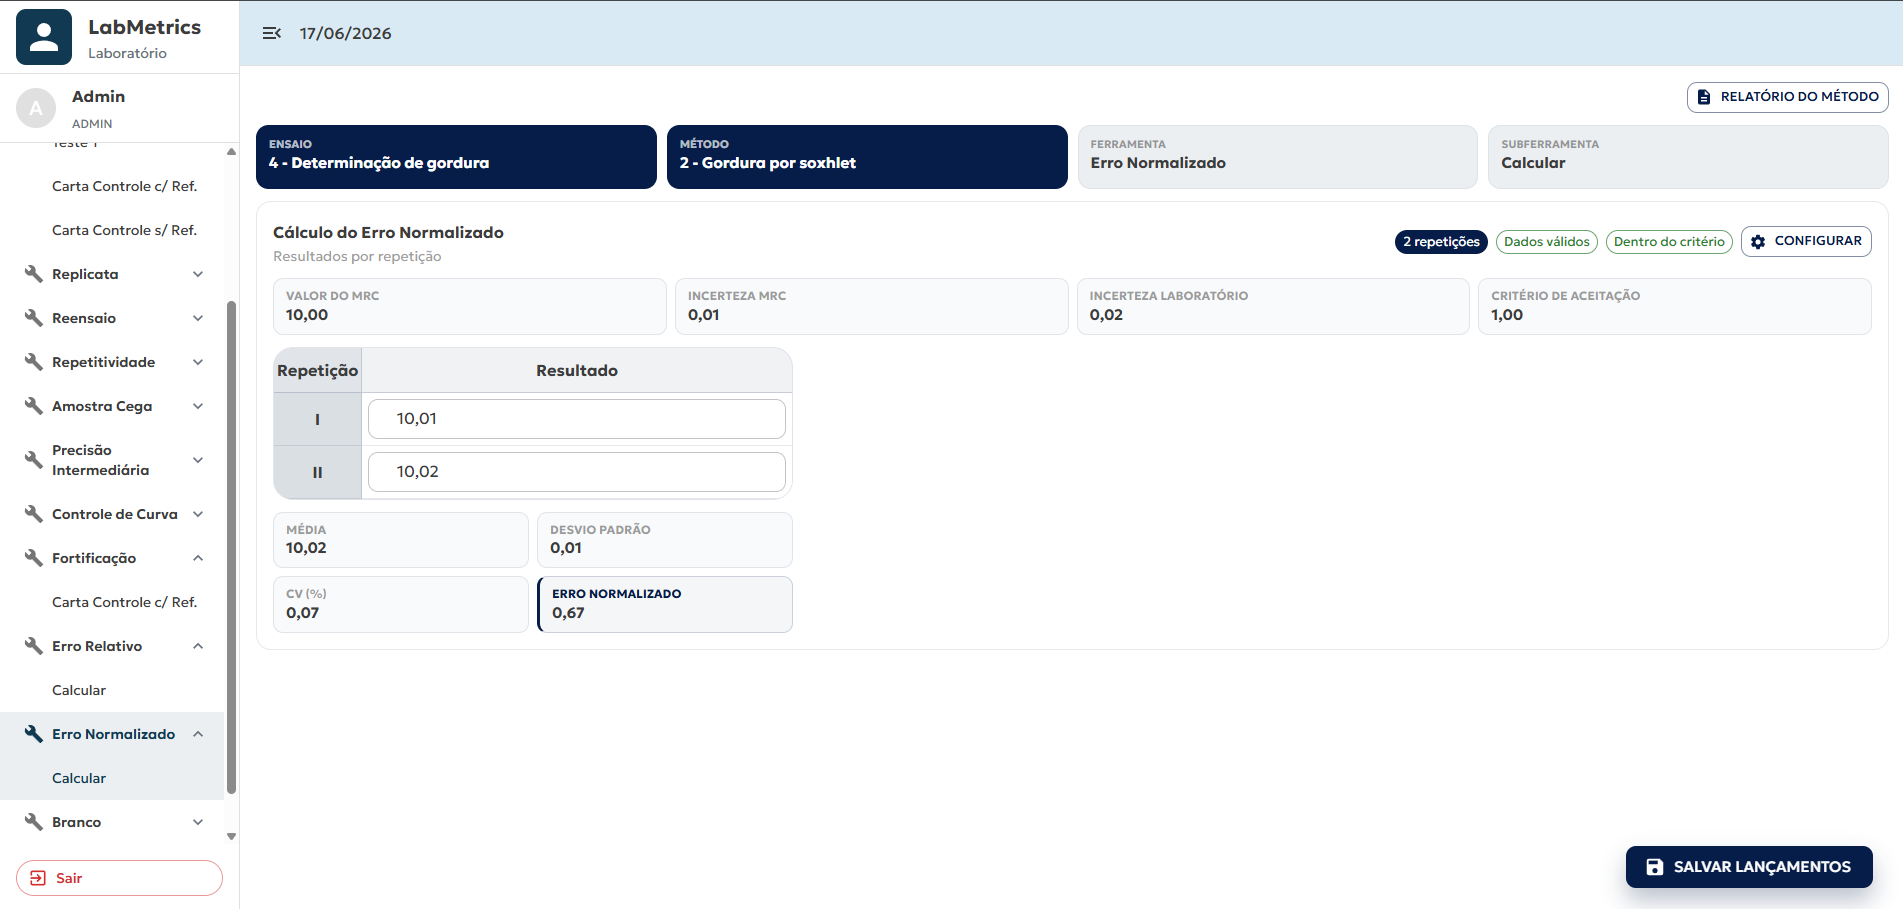The height and width of the screenshot is (909, 1903).
Task: Collapse the Fortificação section chevron
Action: [198, 558]
